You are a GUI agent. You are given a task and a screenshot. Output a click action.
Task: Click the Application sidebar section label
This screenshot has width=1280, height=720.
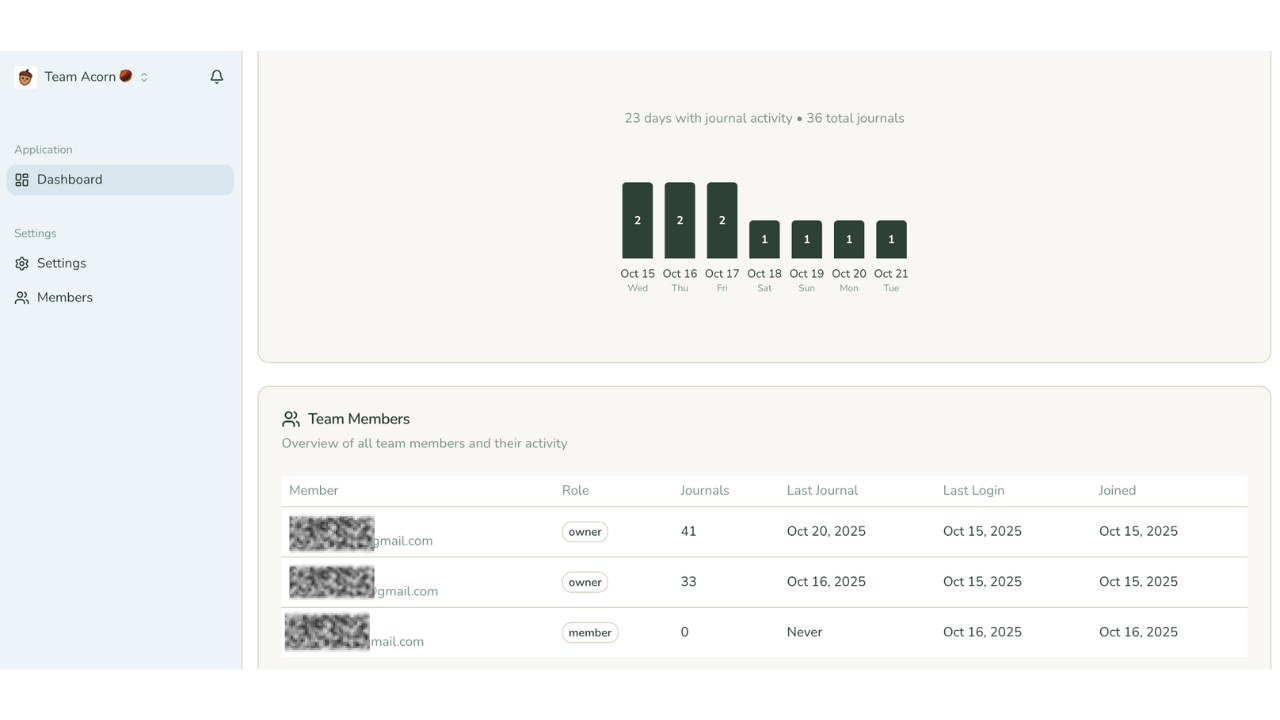pyautogui.click(x=43, y=150)
